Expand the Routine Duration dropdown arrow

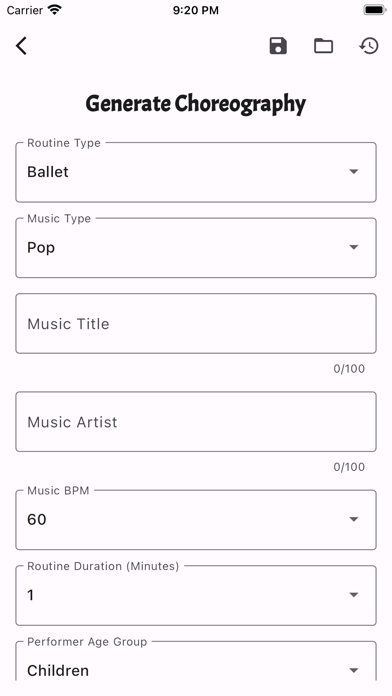point(353,595)
